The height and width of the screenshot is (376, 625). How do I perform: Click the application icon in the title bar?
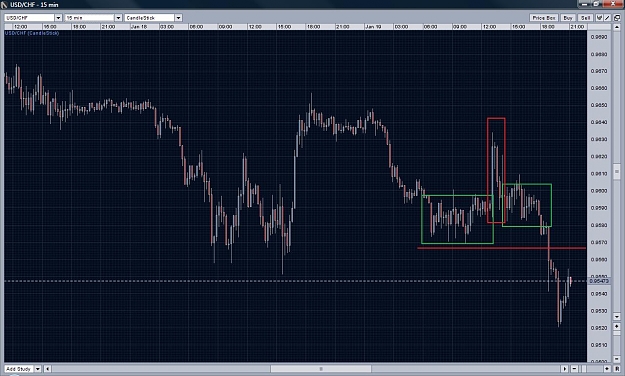coord(4,5)
